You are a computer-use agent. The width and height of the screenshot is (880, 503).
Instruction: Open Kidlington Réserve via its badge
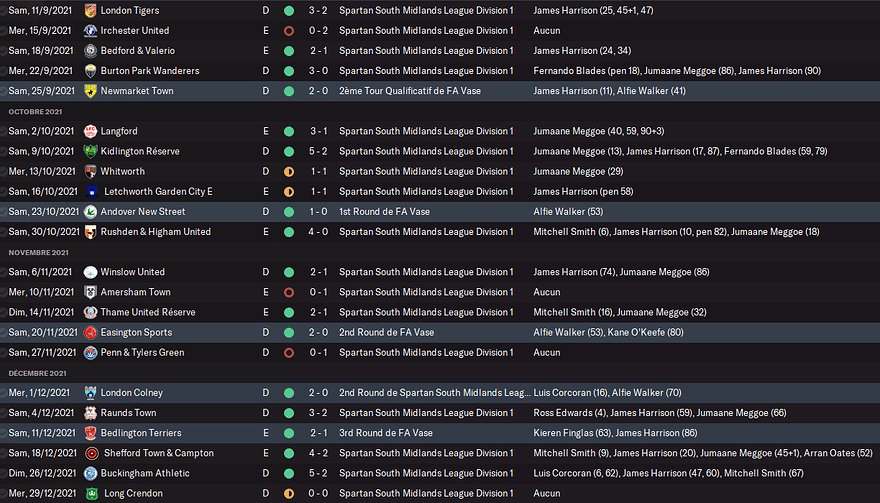click(x=91, y=151)
